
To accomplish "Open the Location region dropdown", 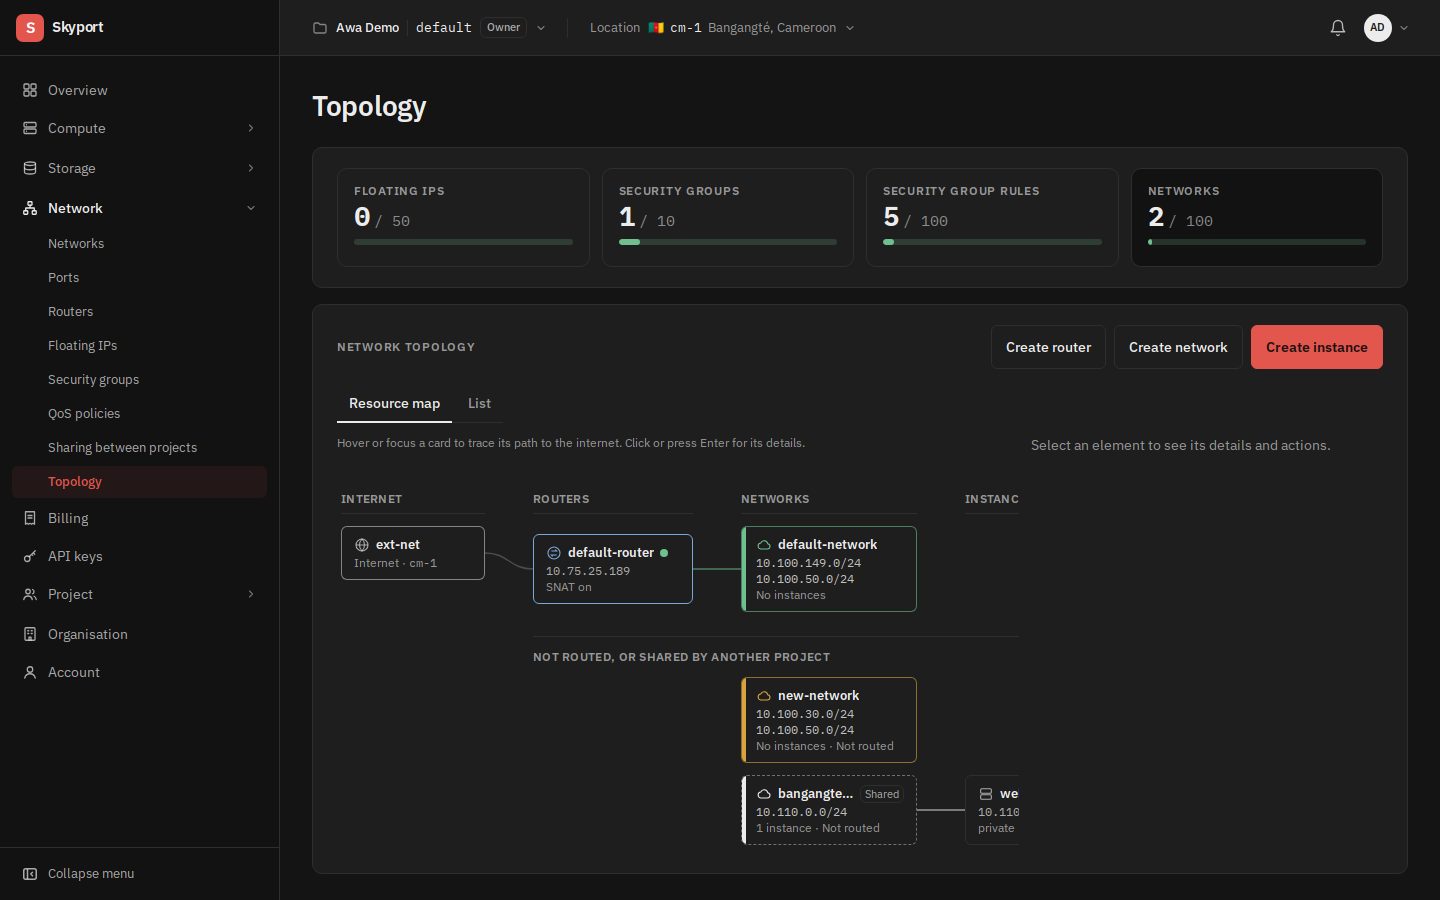I will click(722, 28).
